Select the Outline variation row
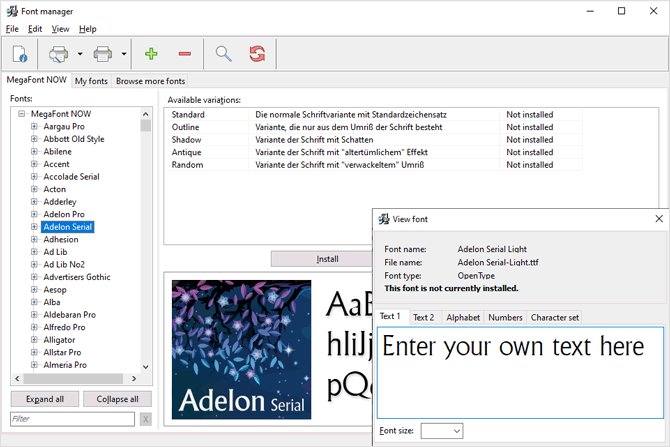This screenshot has height=447, width=670. [x=373, y=127]
